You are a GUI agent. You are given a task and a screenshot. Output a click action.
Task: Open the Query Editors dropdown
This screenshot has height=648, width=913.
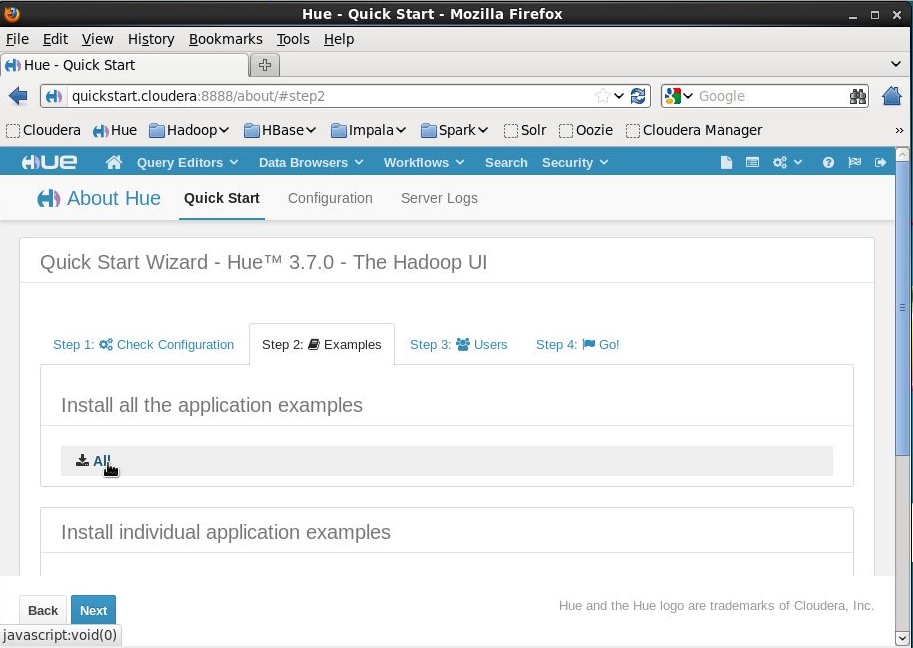(x=187, y=162)
